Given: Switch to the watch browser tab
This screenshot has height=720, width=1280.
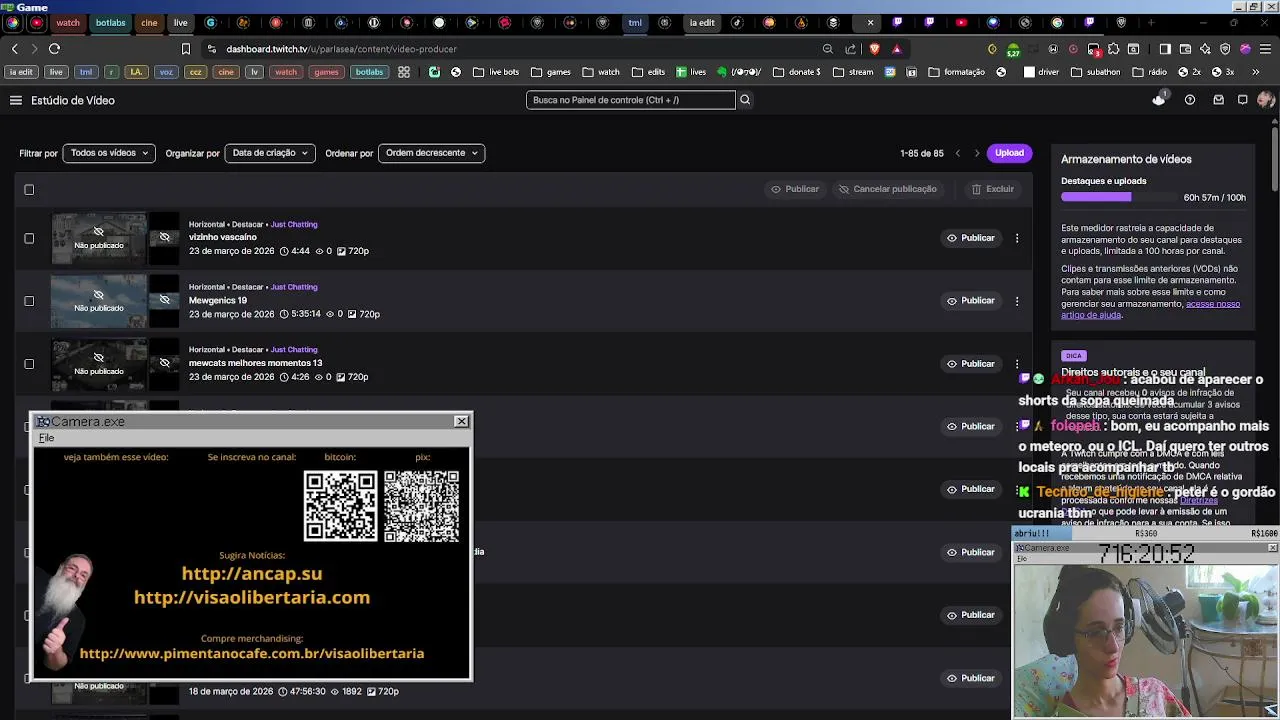Looking at the screenshot, I should pyautogui.click(x=68, y=22).
